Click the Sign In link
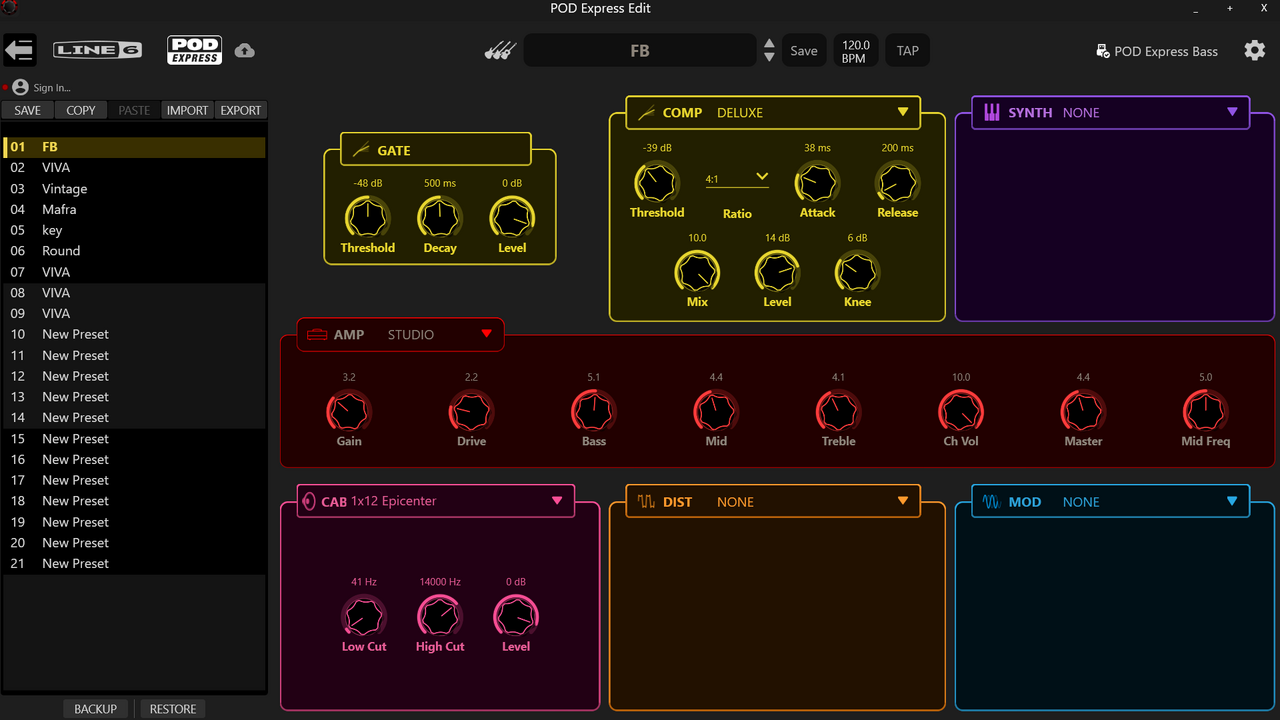Screen dimensions: 1280x720 52,88
